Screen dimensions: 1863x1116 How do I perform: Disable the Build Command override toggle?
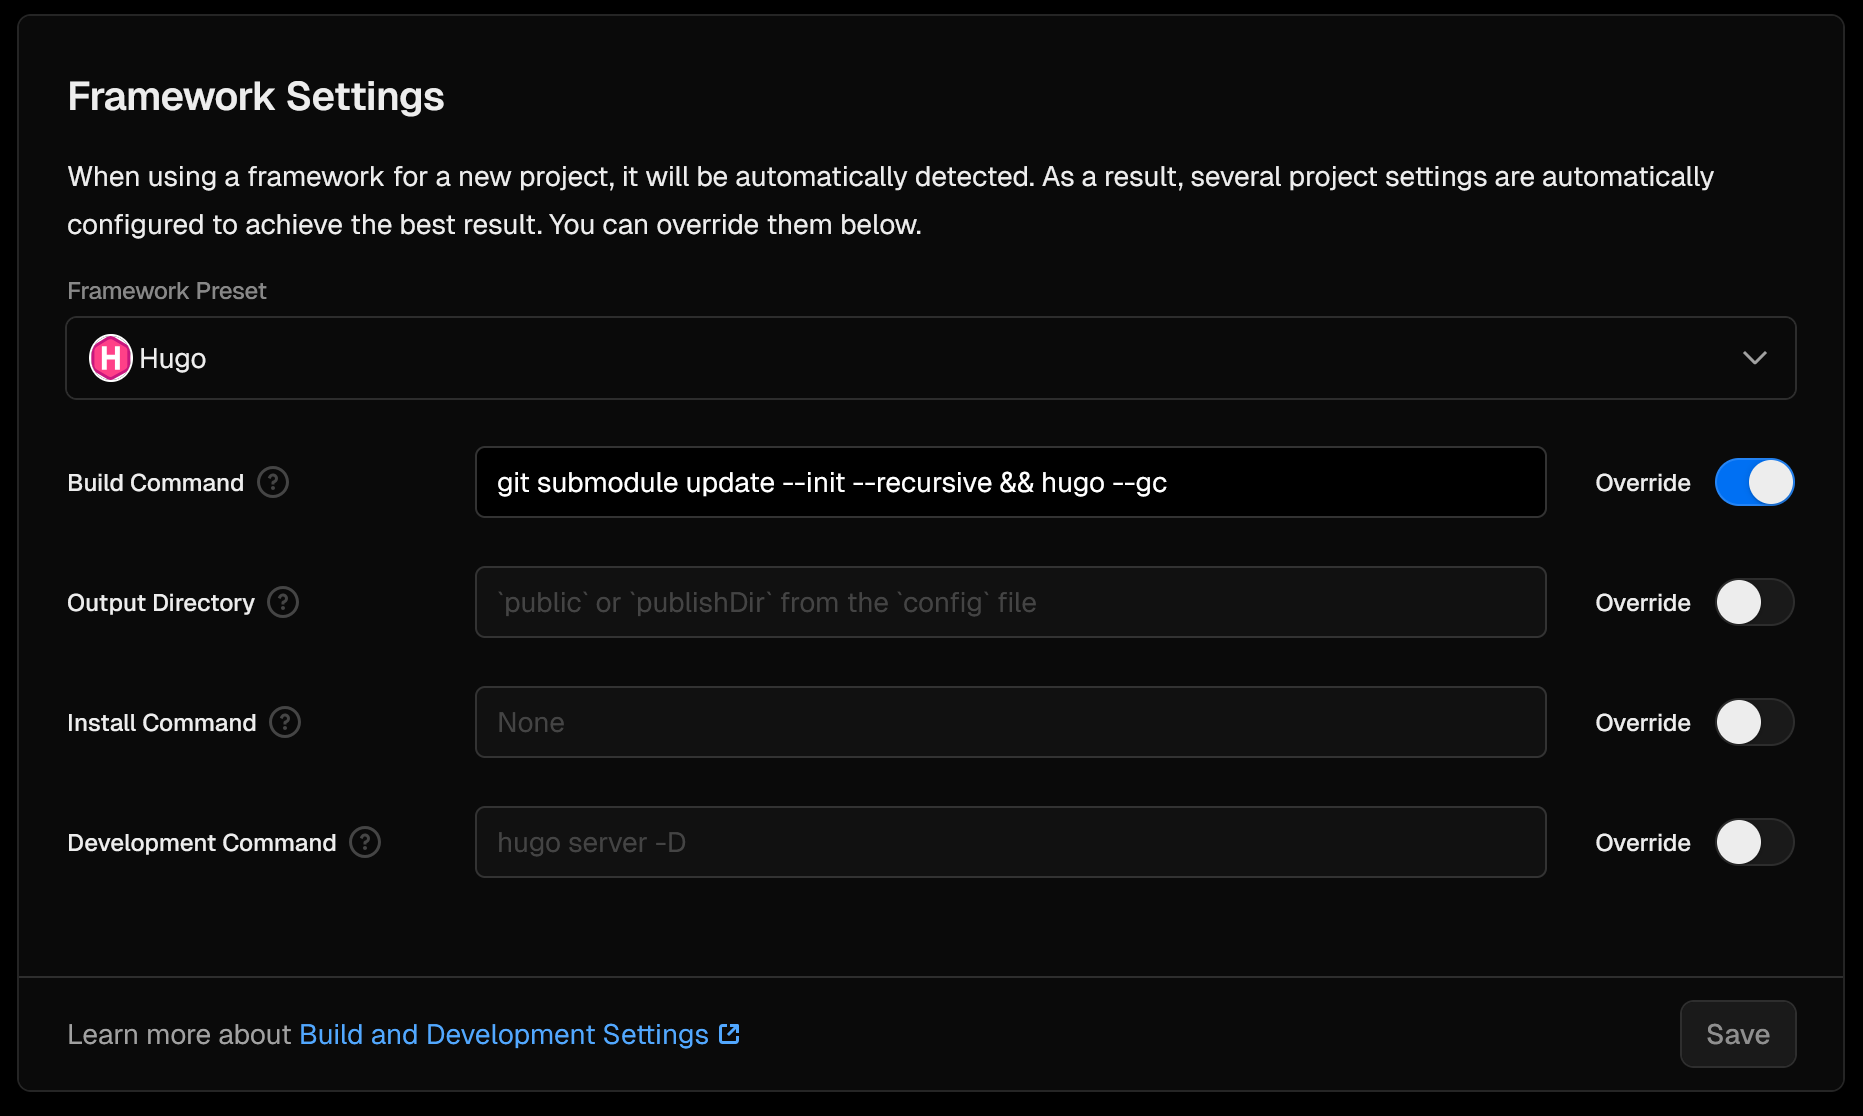click(x=1755, y=482)
